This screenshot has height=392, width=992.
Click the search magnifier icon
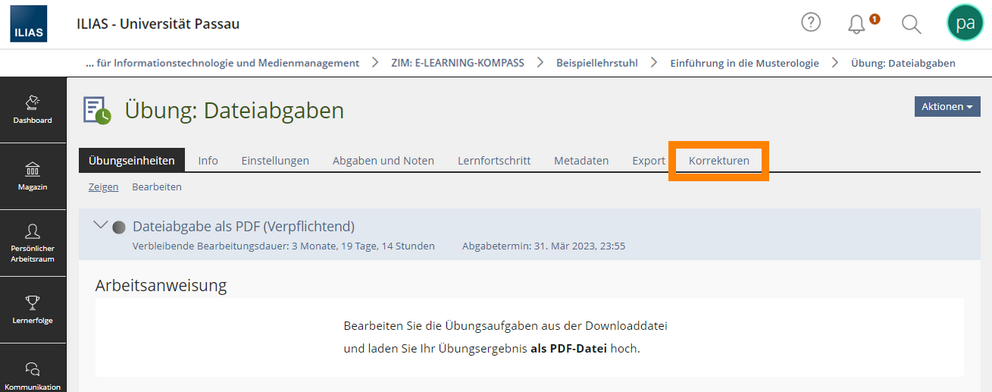point(911,24)
